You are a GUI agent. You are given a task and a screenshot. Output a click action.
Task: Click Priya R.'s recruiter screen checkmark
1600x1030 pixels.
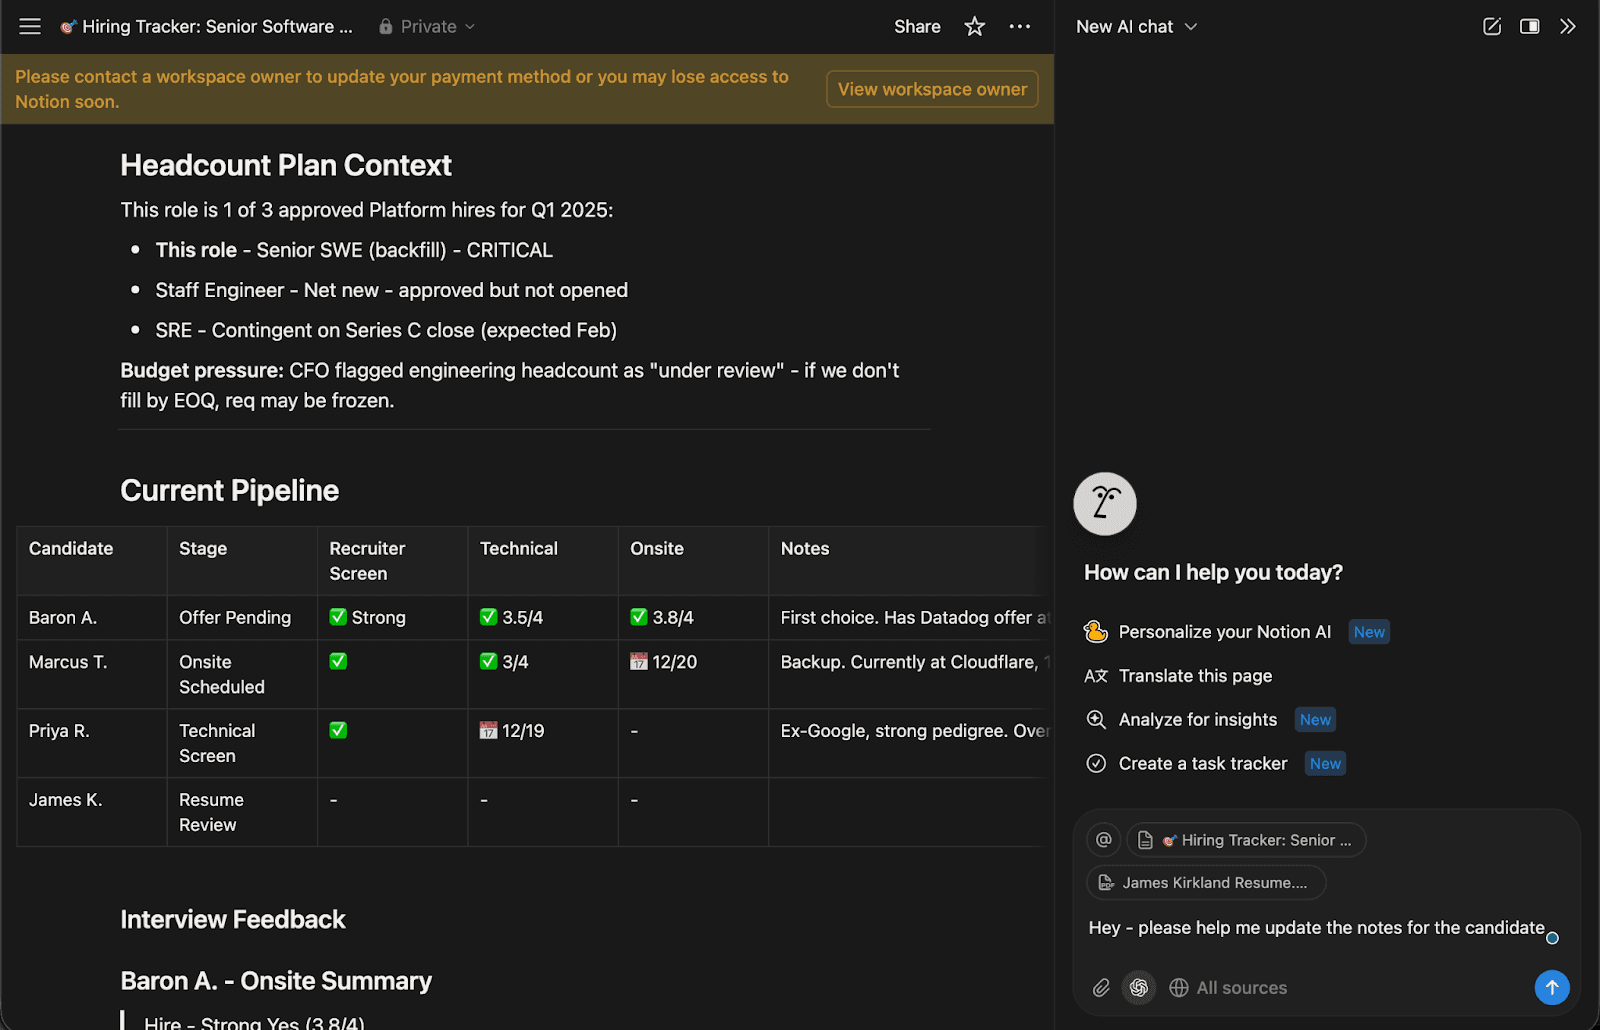point(338,730)
